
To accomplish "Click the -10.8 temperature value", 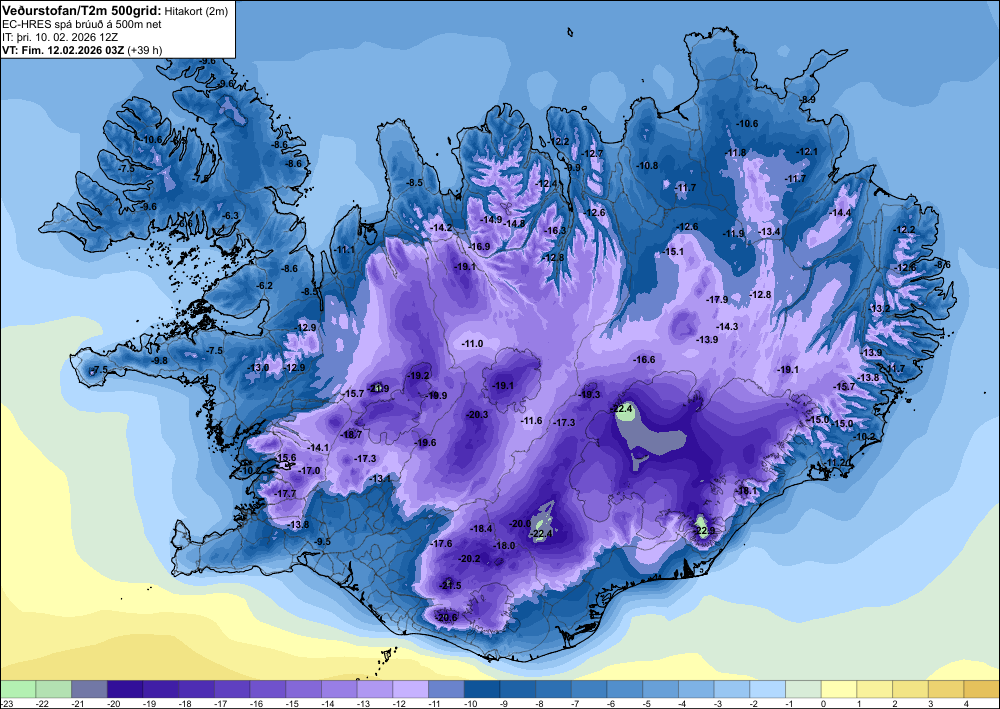I will click(x=647, y=165).
